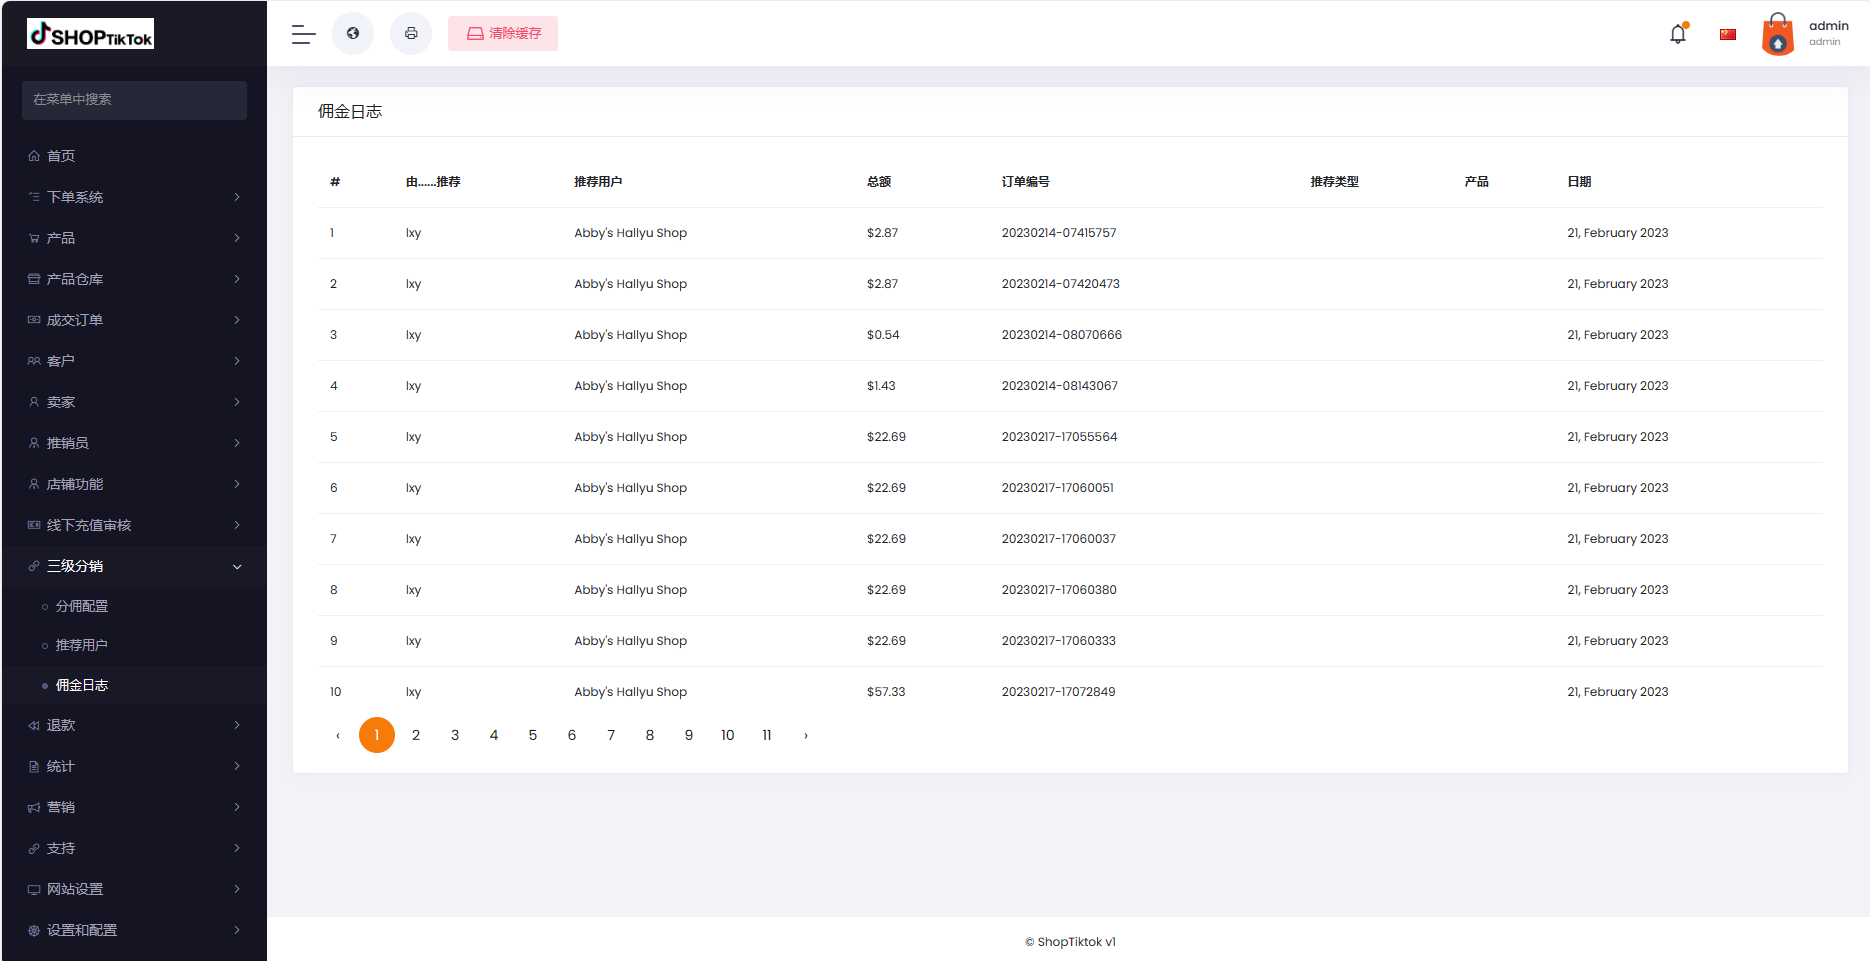
Task: Open the globe website icon
Action: click(353, 34)
